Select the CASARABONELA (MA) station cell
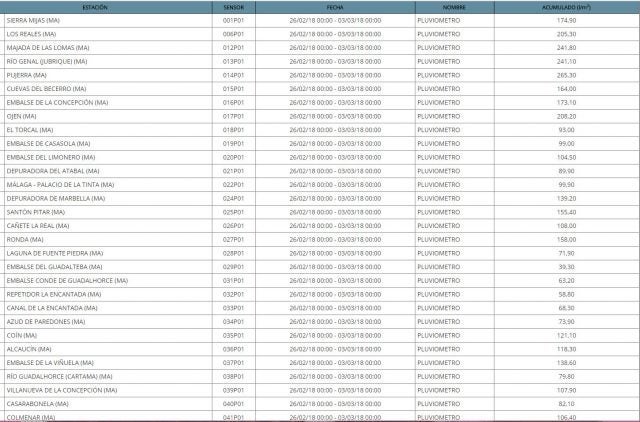This screenshot has width=640, height=422. pos(37,403)
